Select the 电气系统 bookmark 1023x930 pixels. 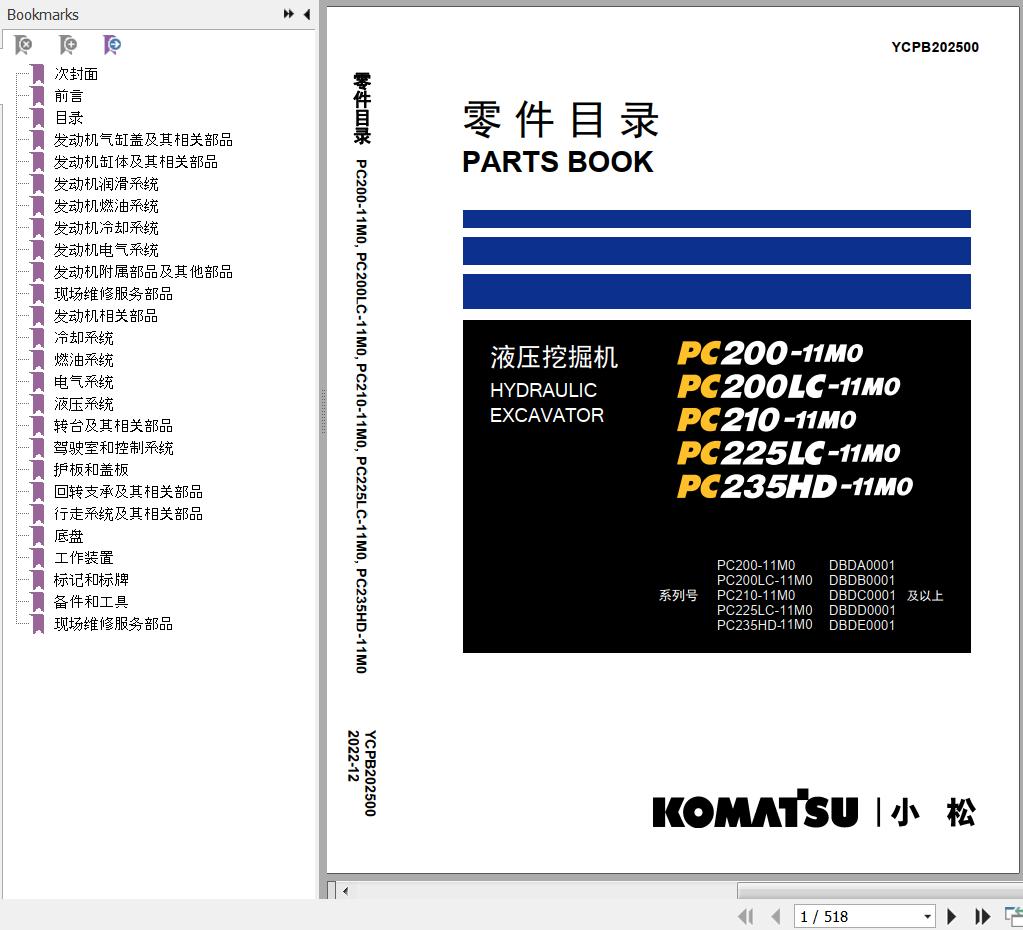point(84,382)
